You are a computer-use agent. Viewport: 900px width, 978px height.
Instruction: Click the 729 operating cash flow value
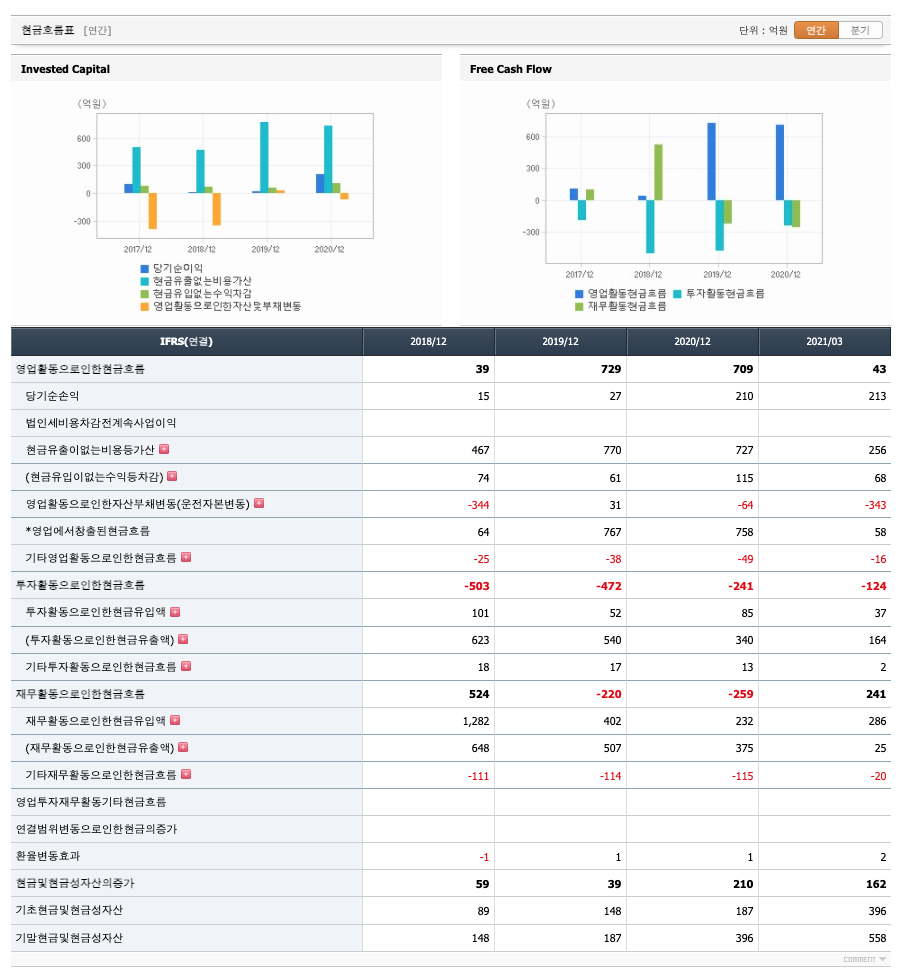point(611,369)
